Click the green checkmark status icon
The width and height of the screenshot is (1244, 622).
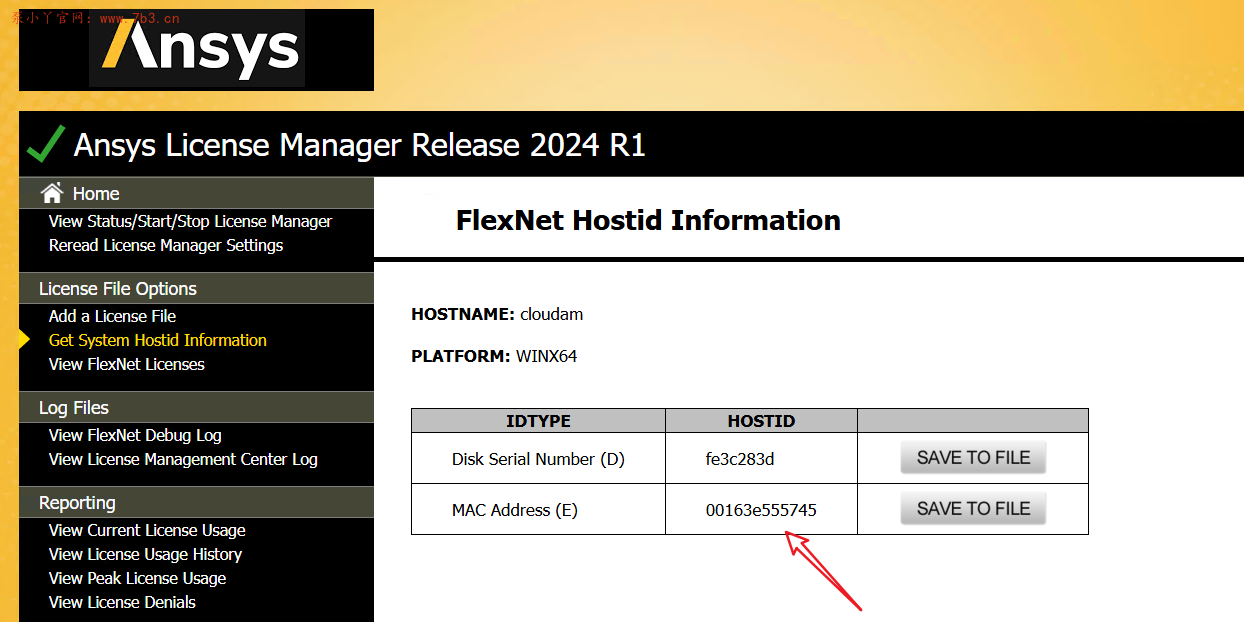coord(46,144)
